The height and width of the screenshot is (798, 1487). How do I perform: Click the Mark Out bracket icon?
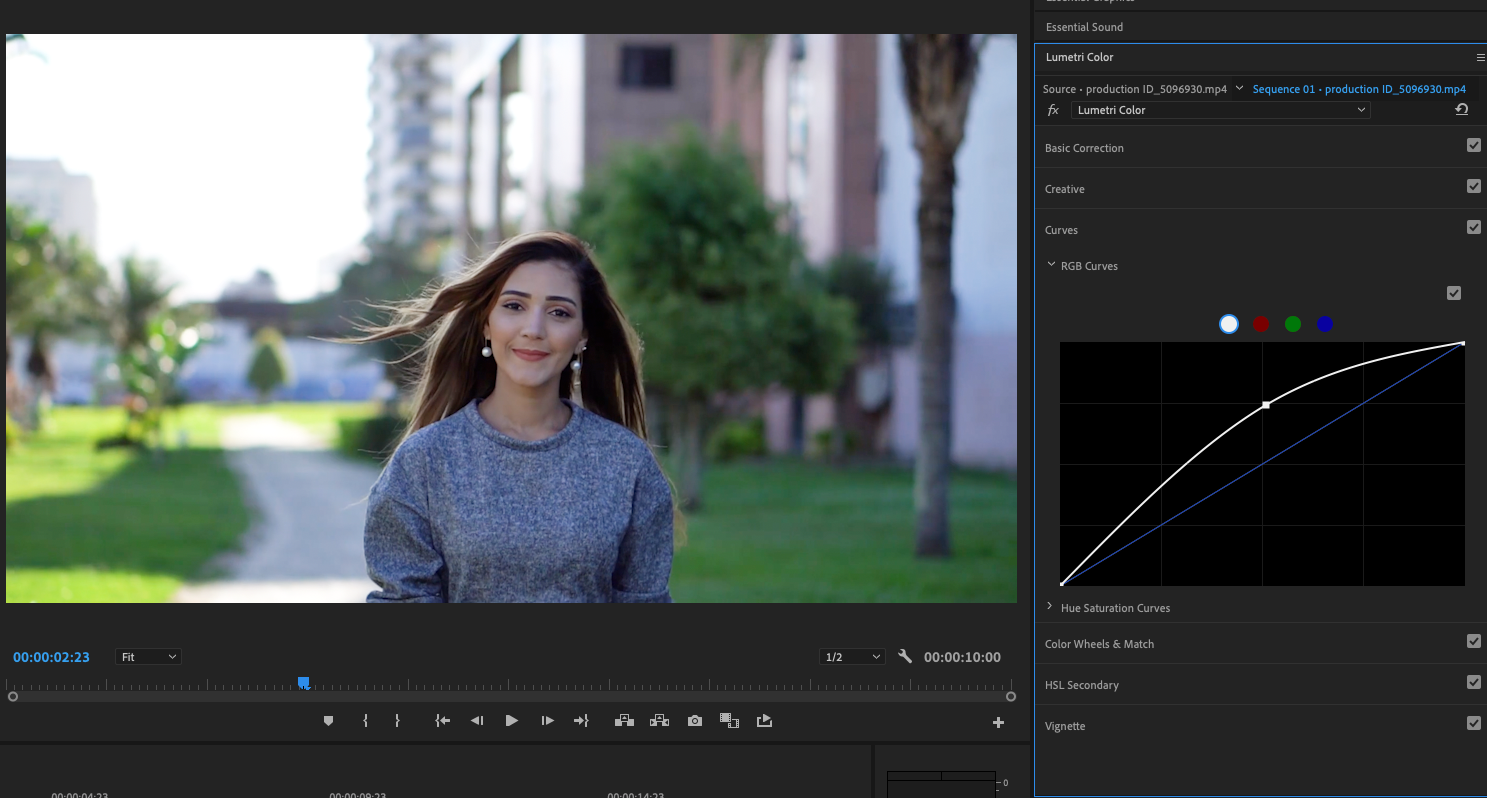(x=397, y=721)
